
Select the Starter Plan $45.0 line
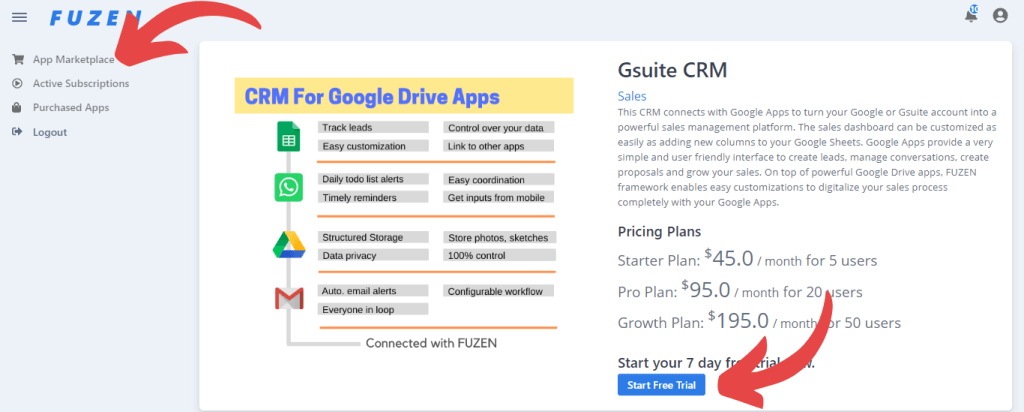[747, 259]
